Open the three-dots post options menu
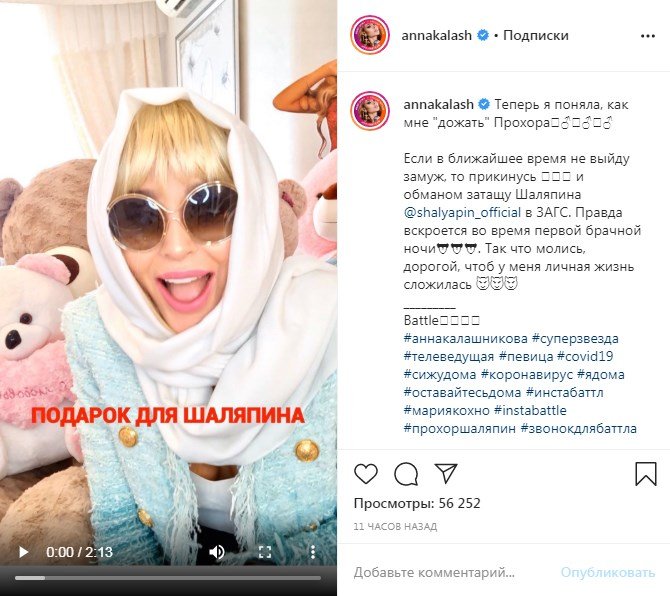 point(648,36)
